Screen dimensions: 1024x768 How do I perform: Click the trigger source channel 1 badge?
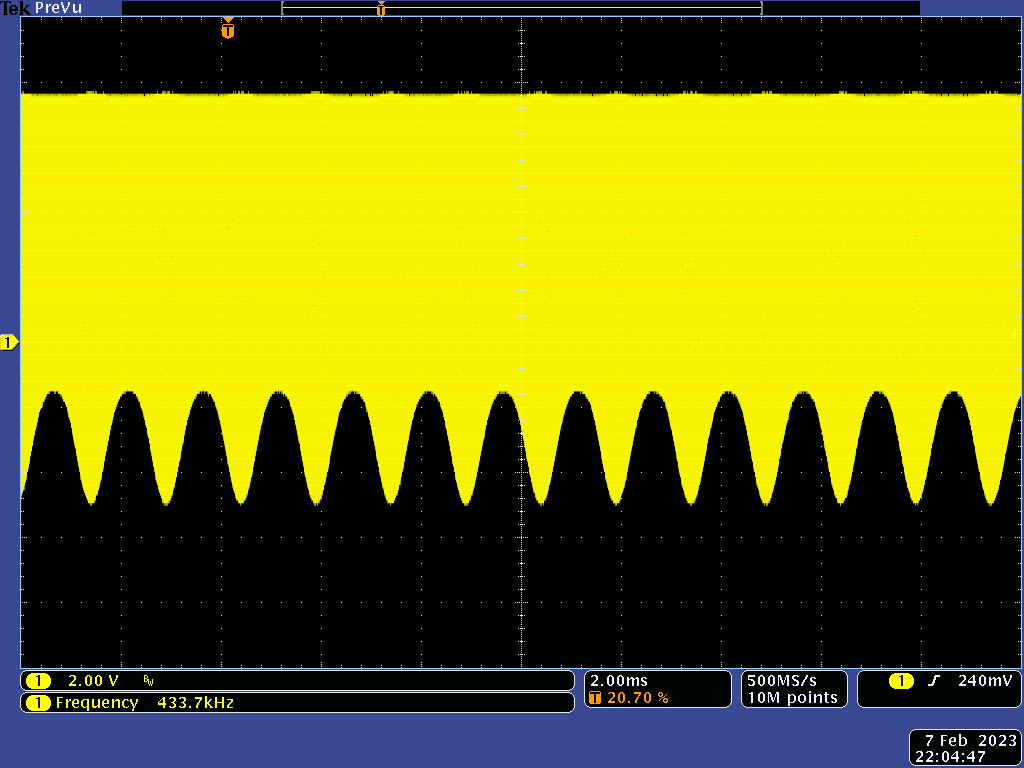point(901,681)
